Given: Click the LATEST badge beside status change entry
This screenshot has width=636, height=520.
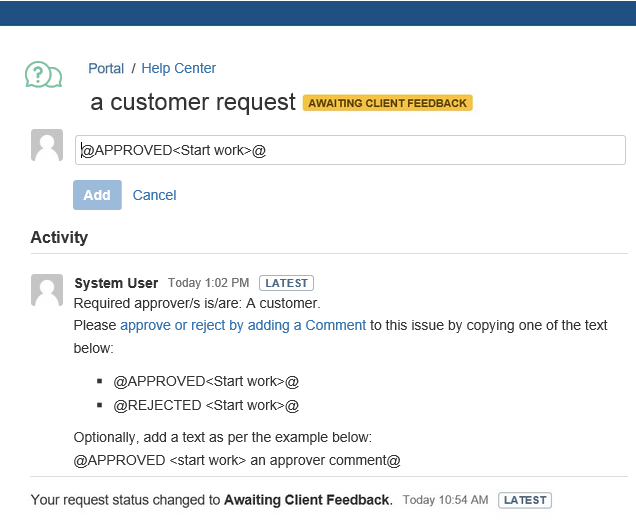Looking at the screenshot, I should click(524, 500).
